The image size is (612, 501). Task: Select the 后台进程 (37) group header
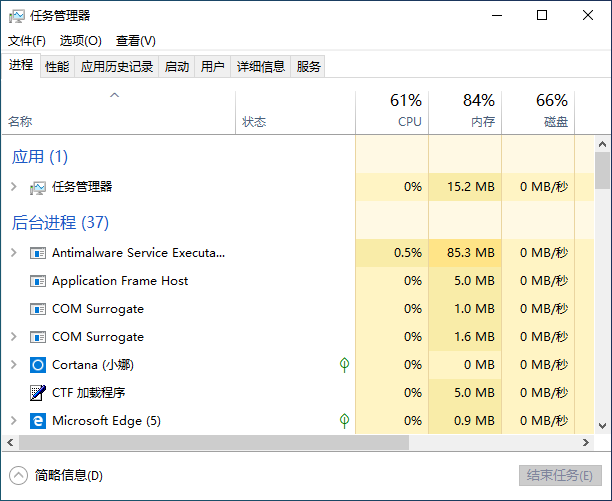pyautogui.click(x=60, y=223)
